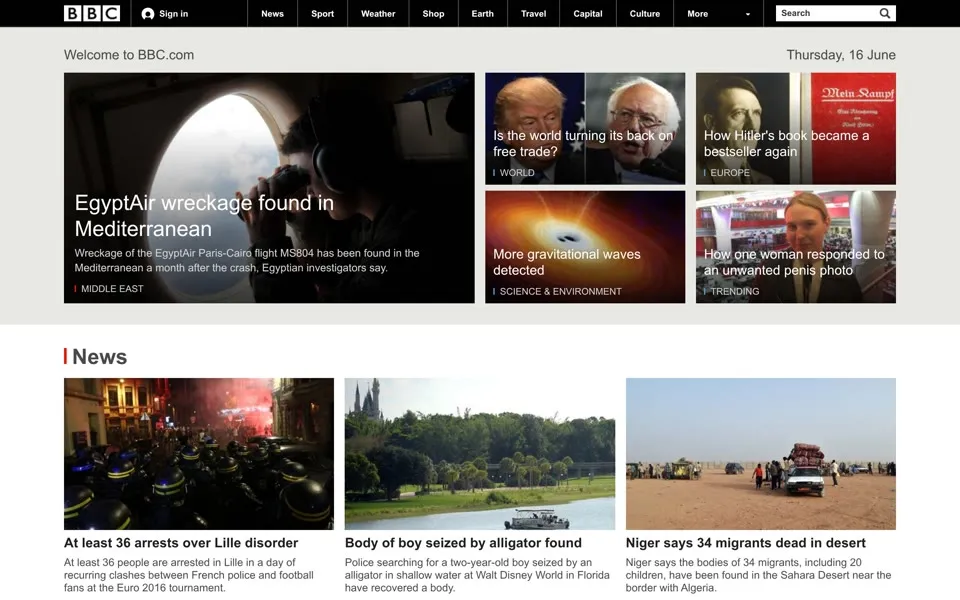Image resolution: width=960 pixels, height=600 pixels.
Task: Open EgyptAir wreckage found in Mediterranean headline
Action: [204, 216]
